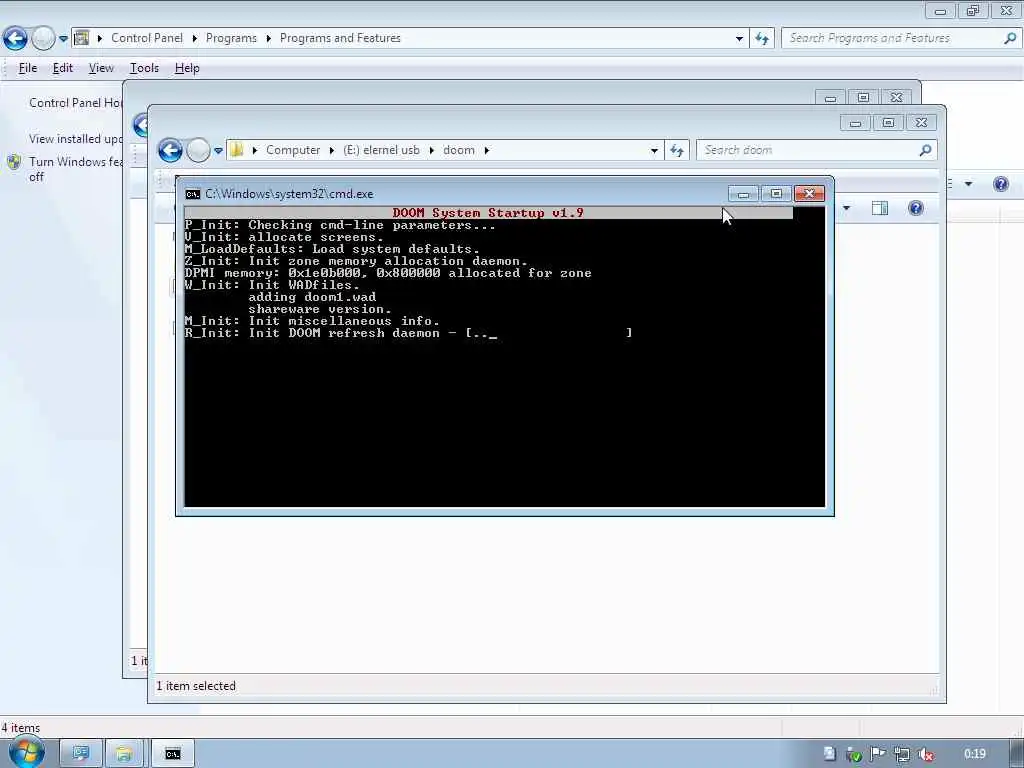Open the Tools menu in Control Panel

point(144,68)
